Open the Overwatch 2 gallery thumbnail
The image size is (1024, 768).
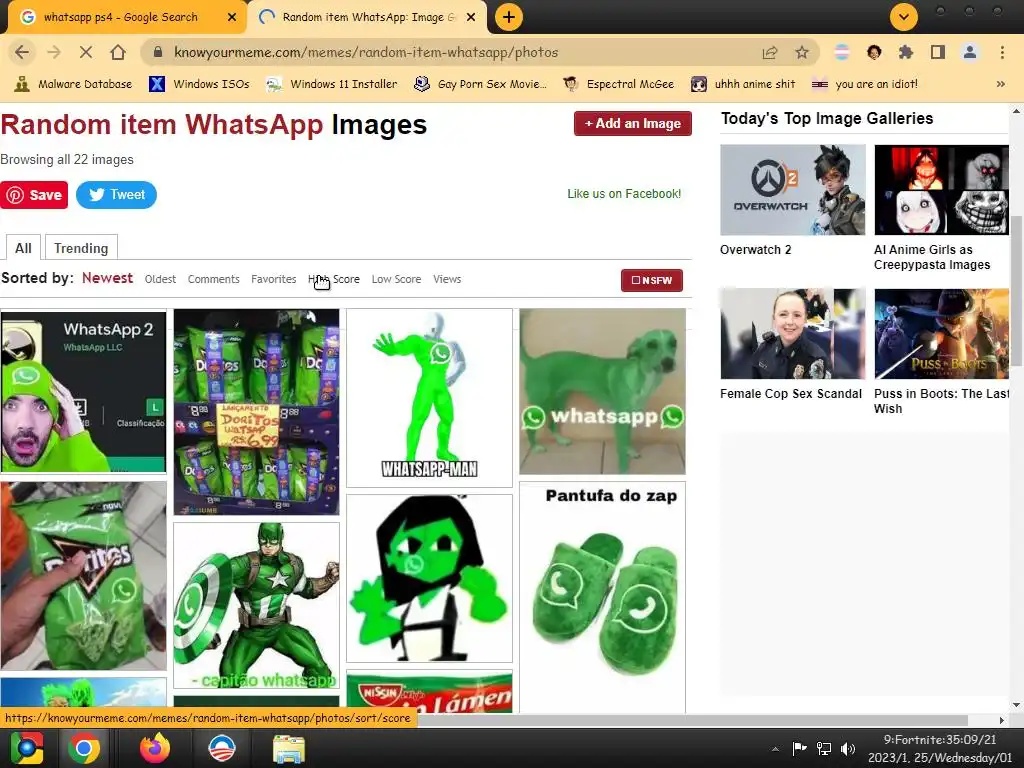pos(793,190)
